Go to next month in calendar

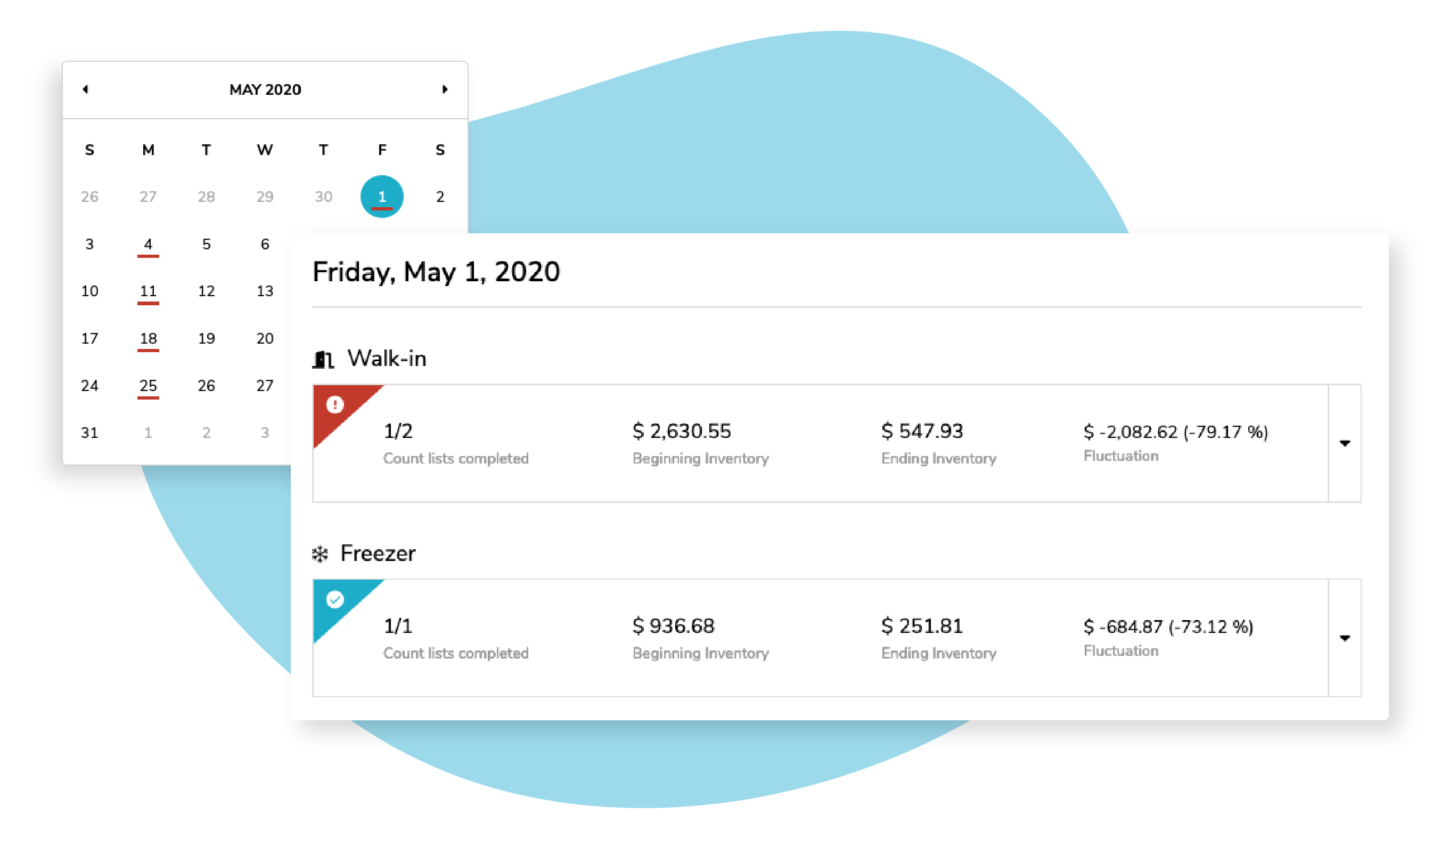click(x=445, y=89)
